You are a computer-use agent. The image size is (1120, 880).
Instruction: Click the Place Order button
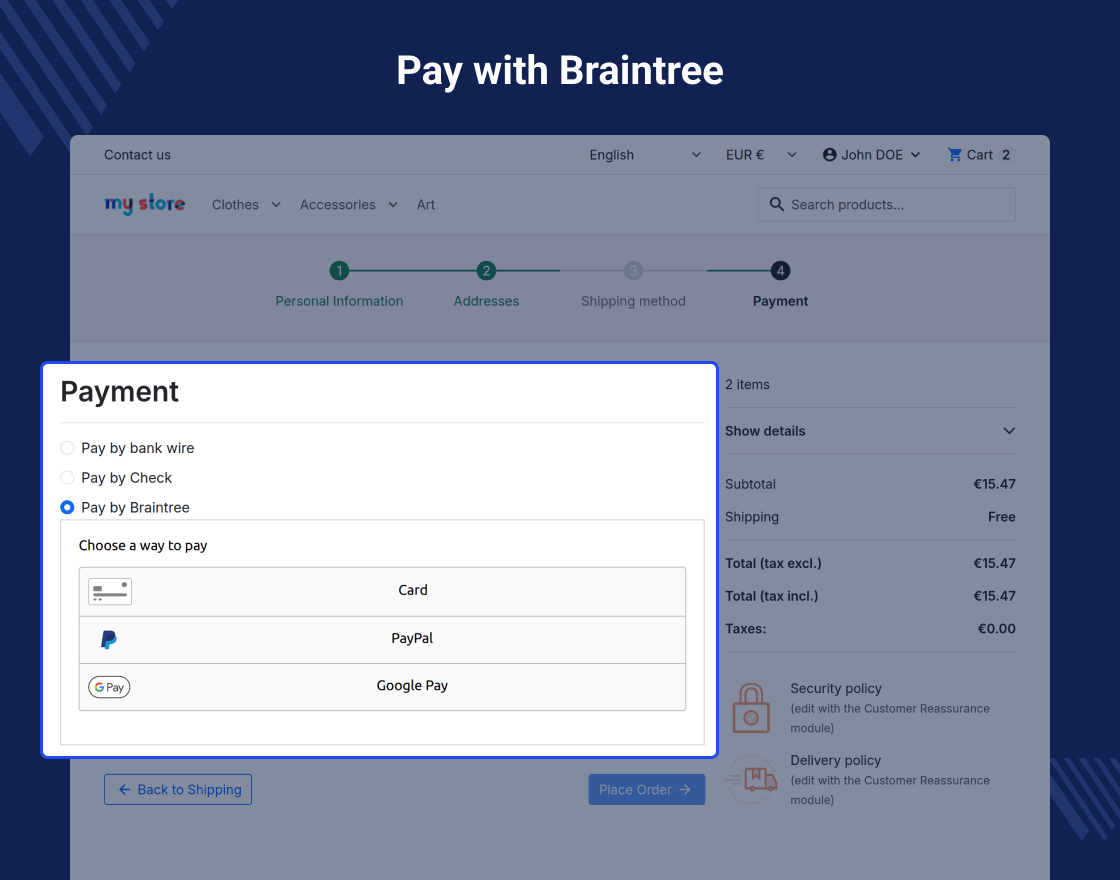(x=646, y=789)
